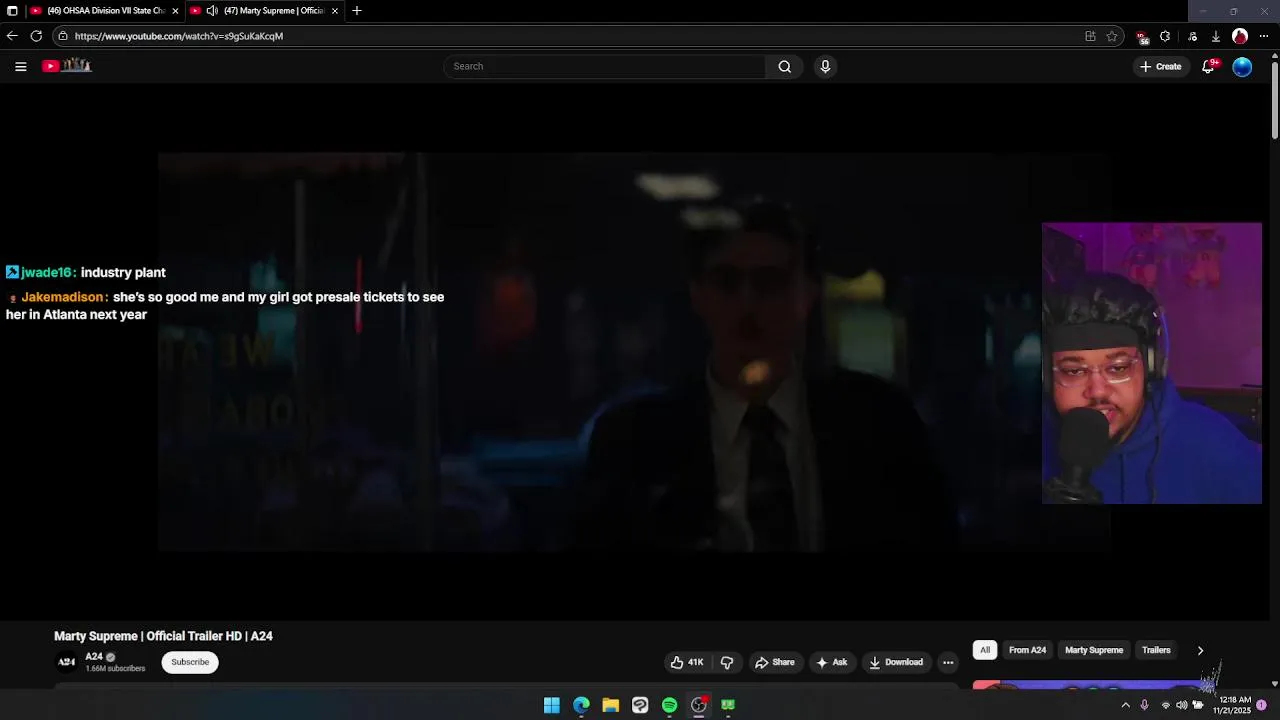The width and height of the screenshot is (1280, 720).
Task: Click in the YouTube search field
Action: click(x=605, y=66)
